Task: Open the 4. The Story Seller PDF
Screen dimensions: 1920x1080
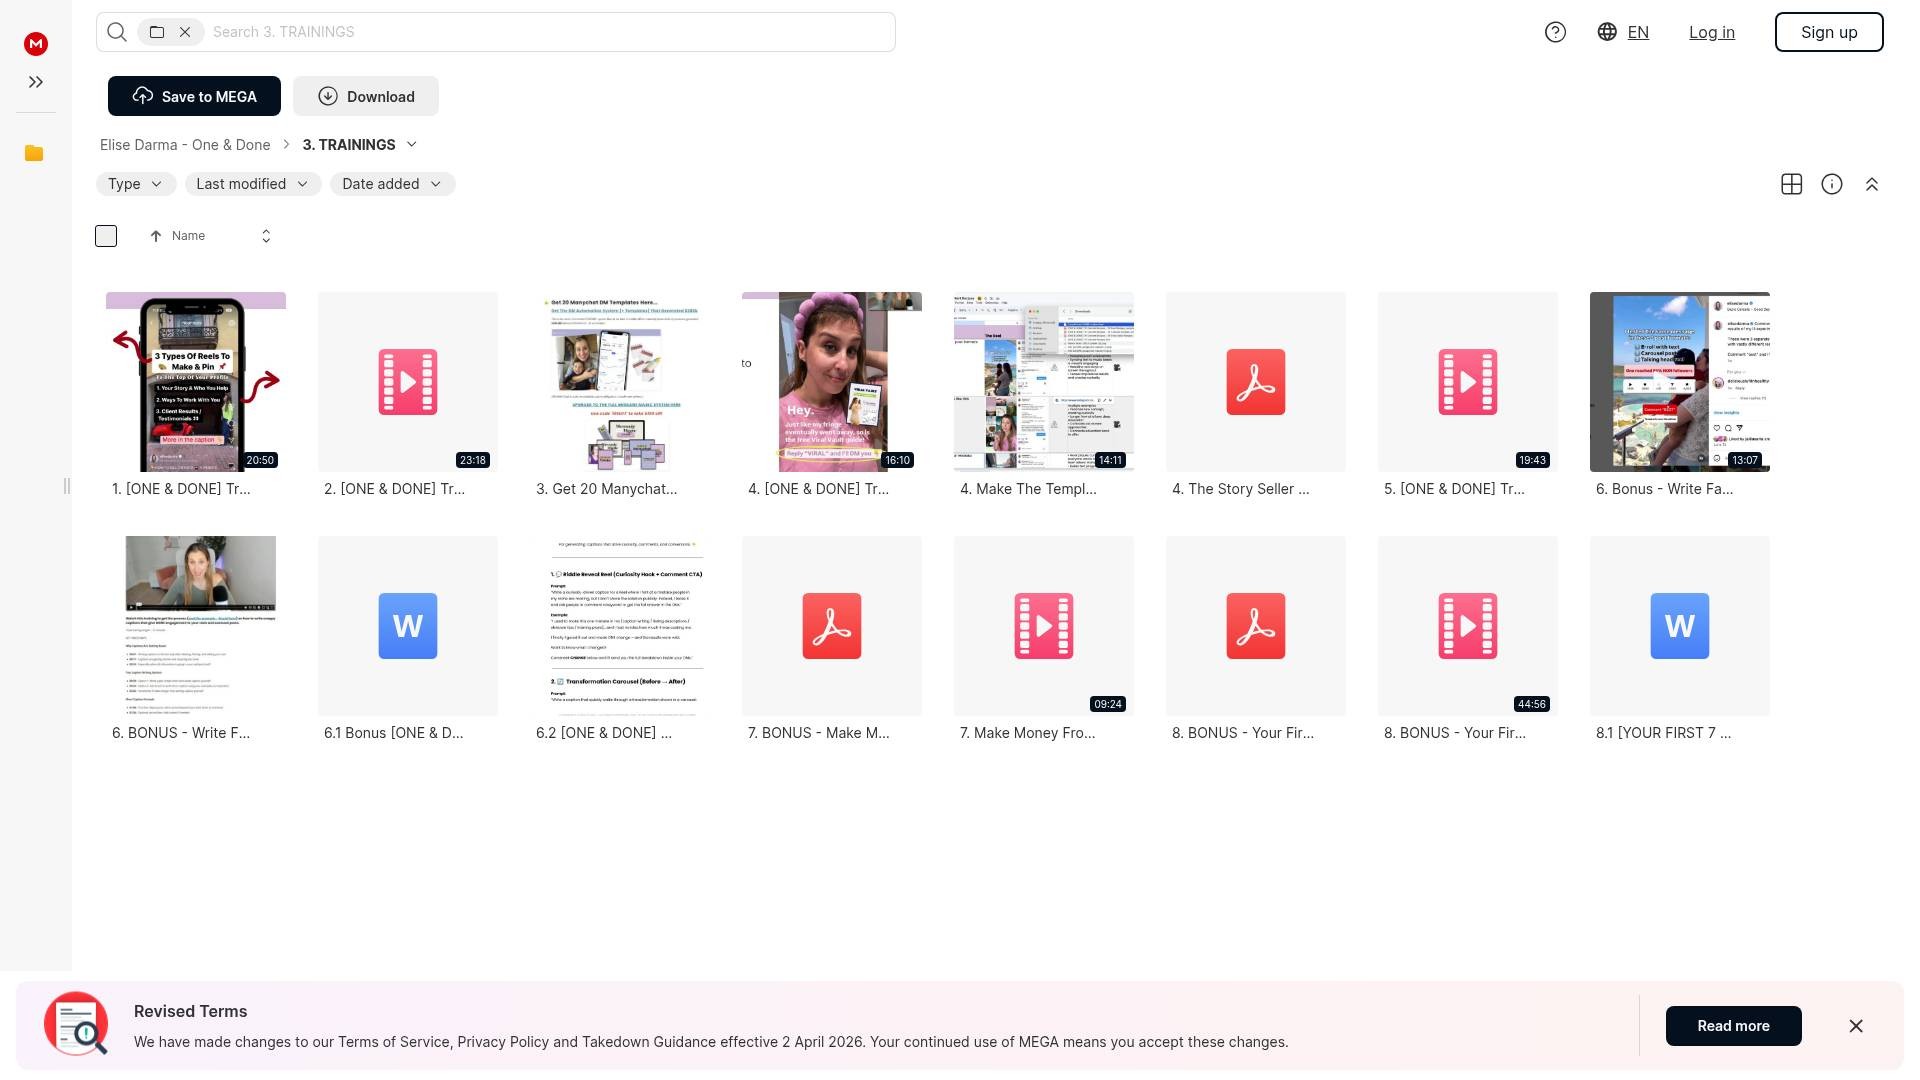Action: (1255, 383)
